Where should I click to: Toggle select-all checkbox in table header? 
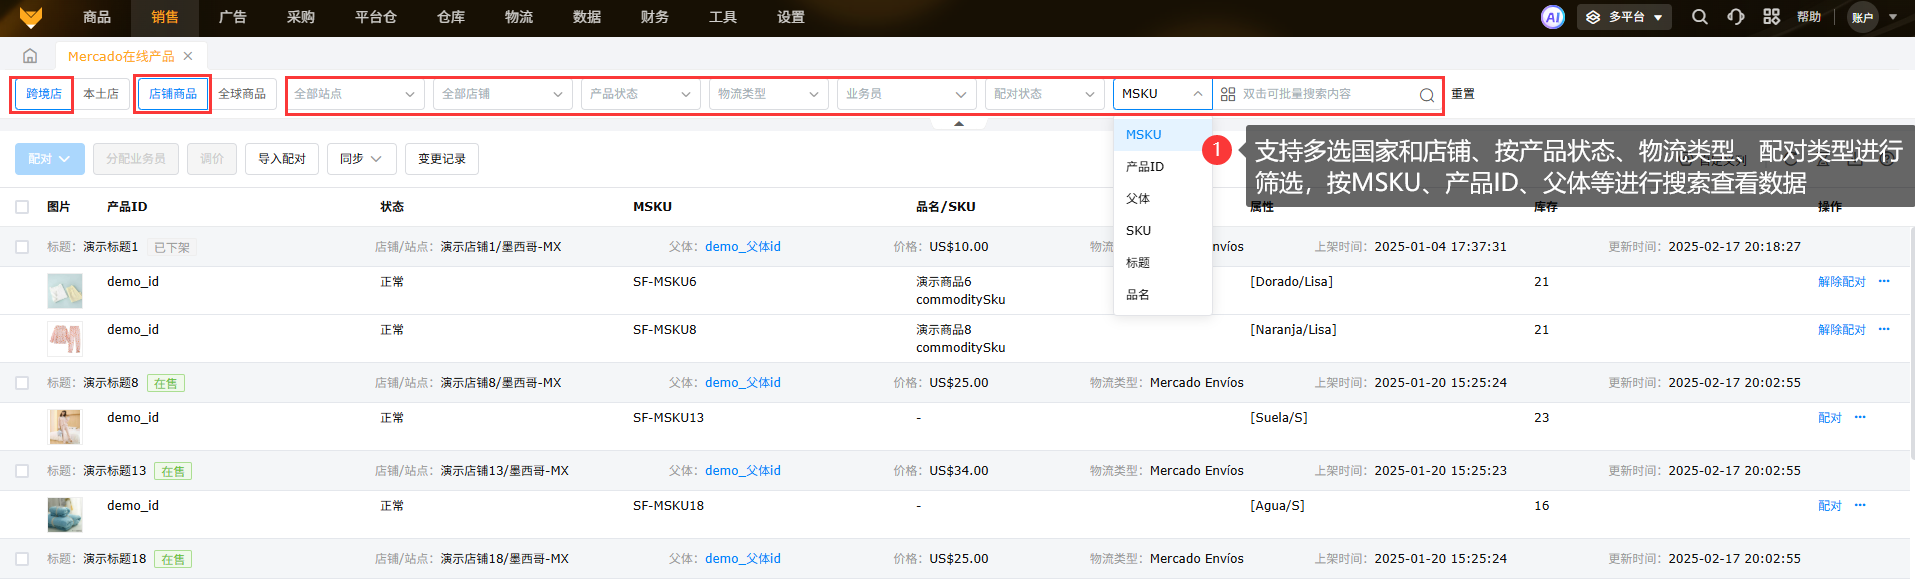[x=22, y=207]
